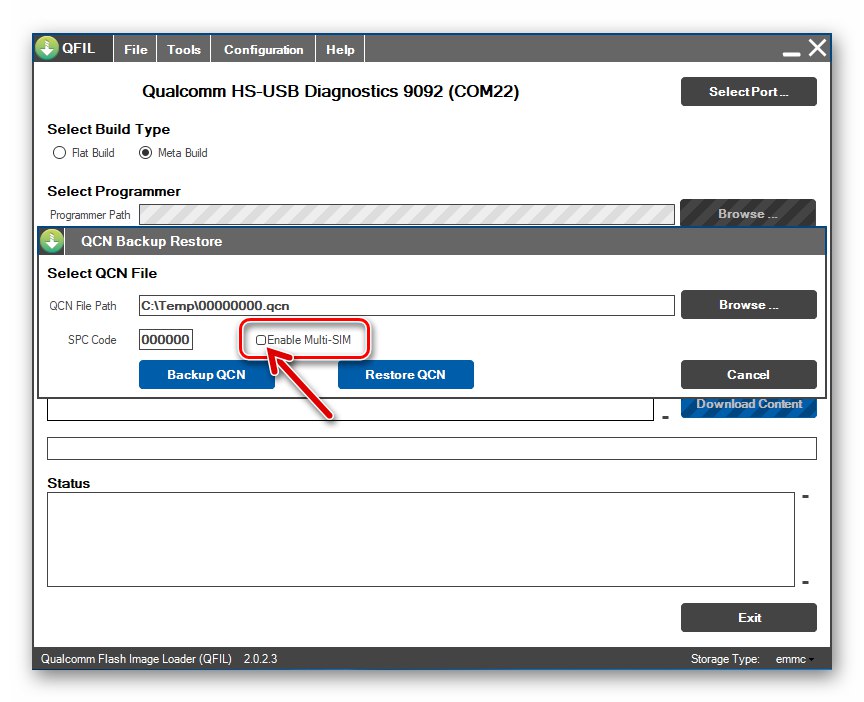Open the Storage Type emmc dropdown
864x702 pixels.
pos(794,659)
